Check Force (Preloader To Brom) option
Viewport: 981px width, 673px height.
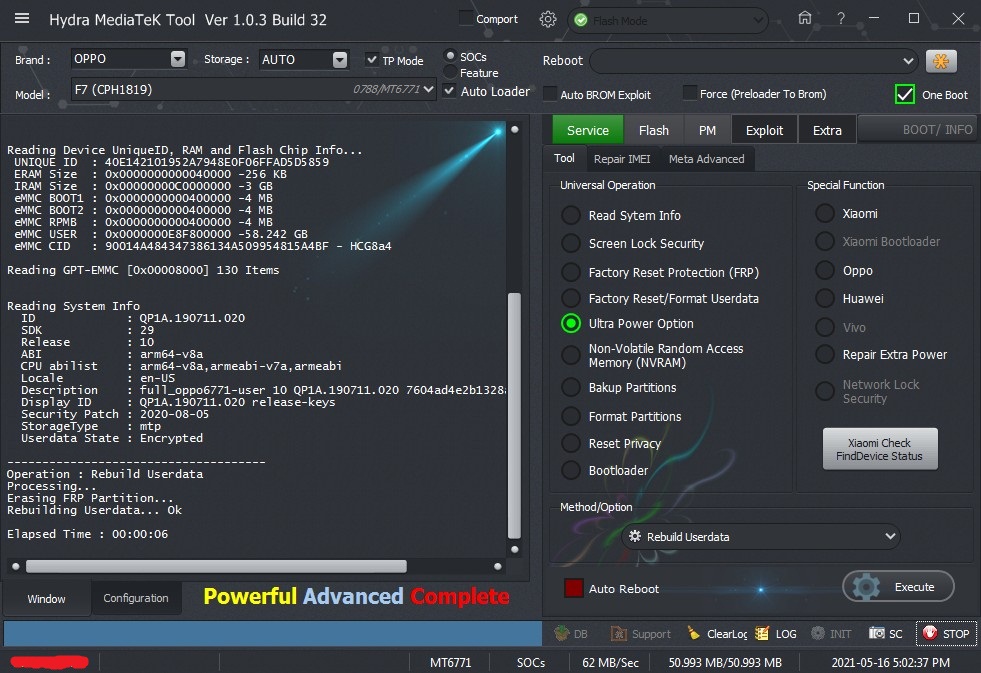[x=689, y=93]
